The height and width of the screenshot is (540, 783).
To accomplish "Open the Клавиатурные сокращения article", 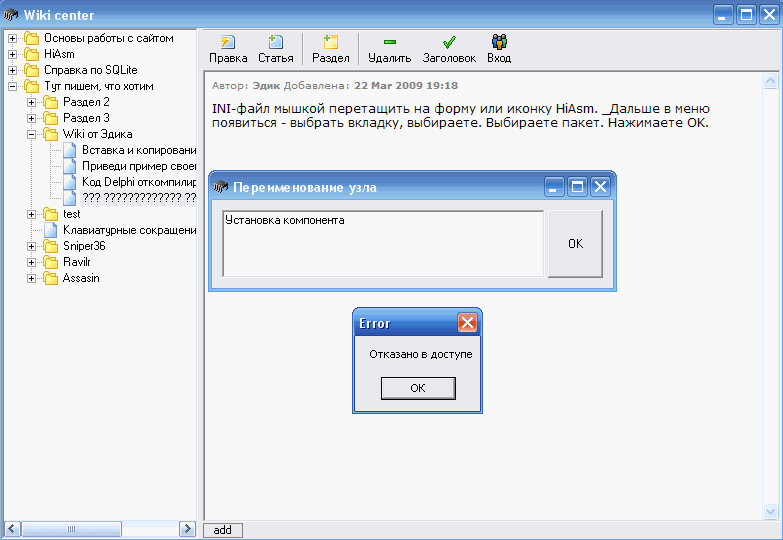I will [129, 230].
